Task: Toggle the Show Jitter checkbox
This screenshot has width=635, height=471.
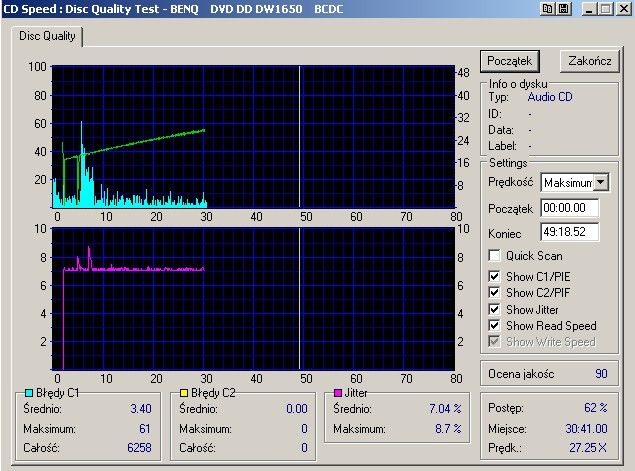Action: pos(494,309)
